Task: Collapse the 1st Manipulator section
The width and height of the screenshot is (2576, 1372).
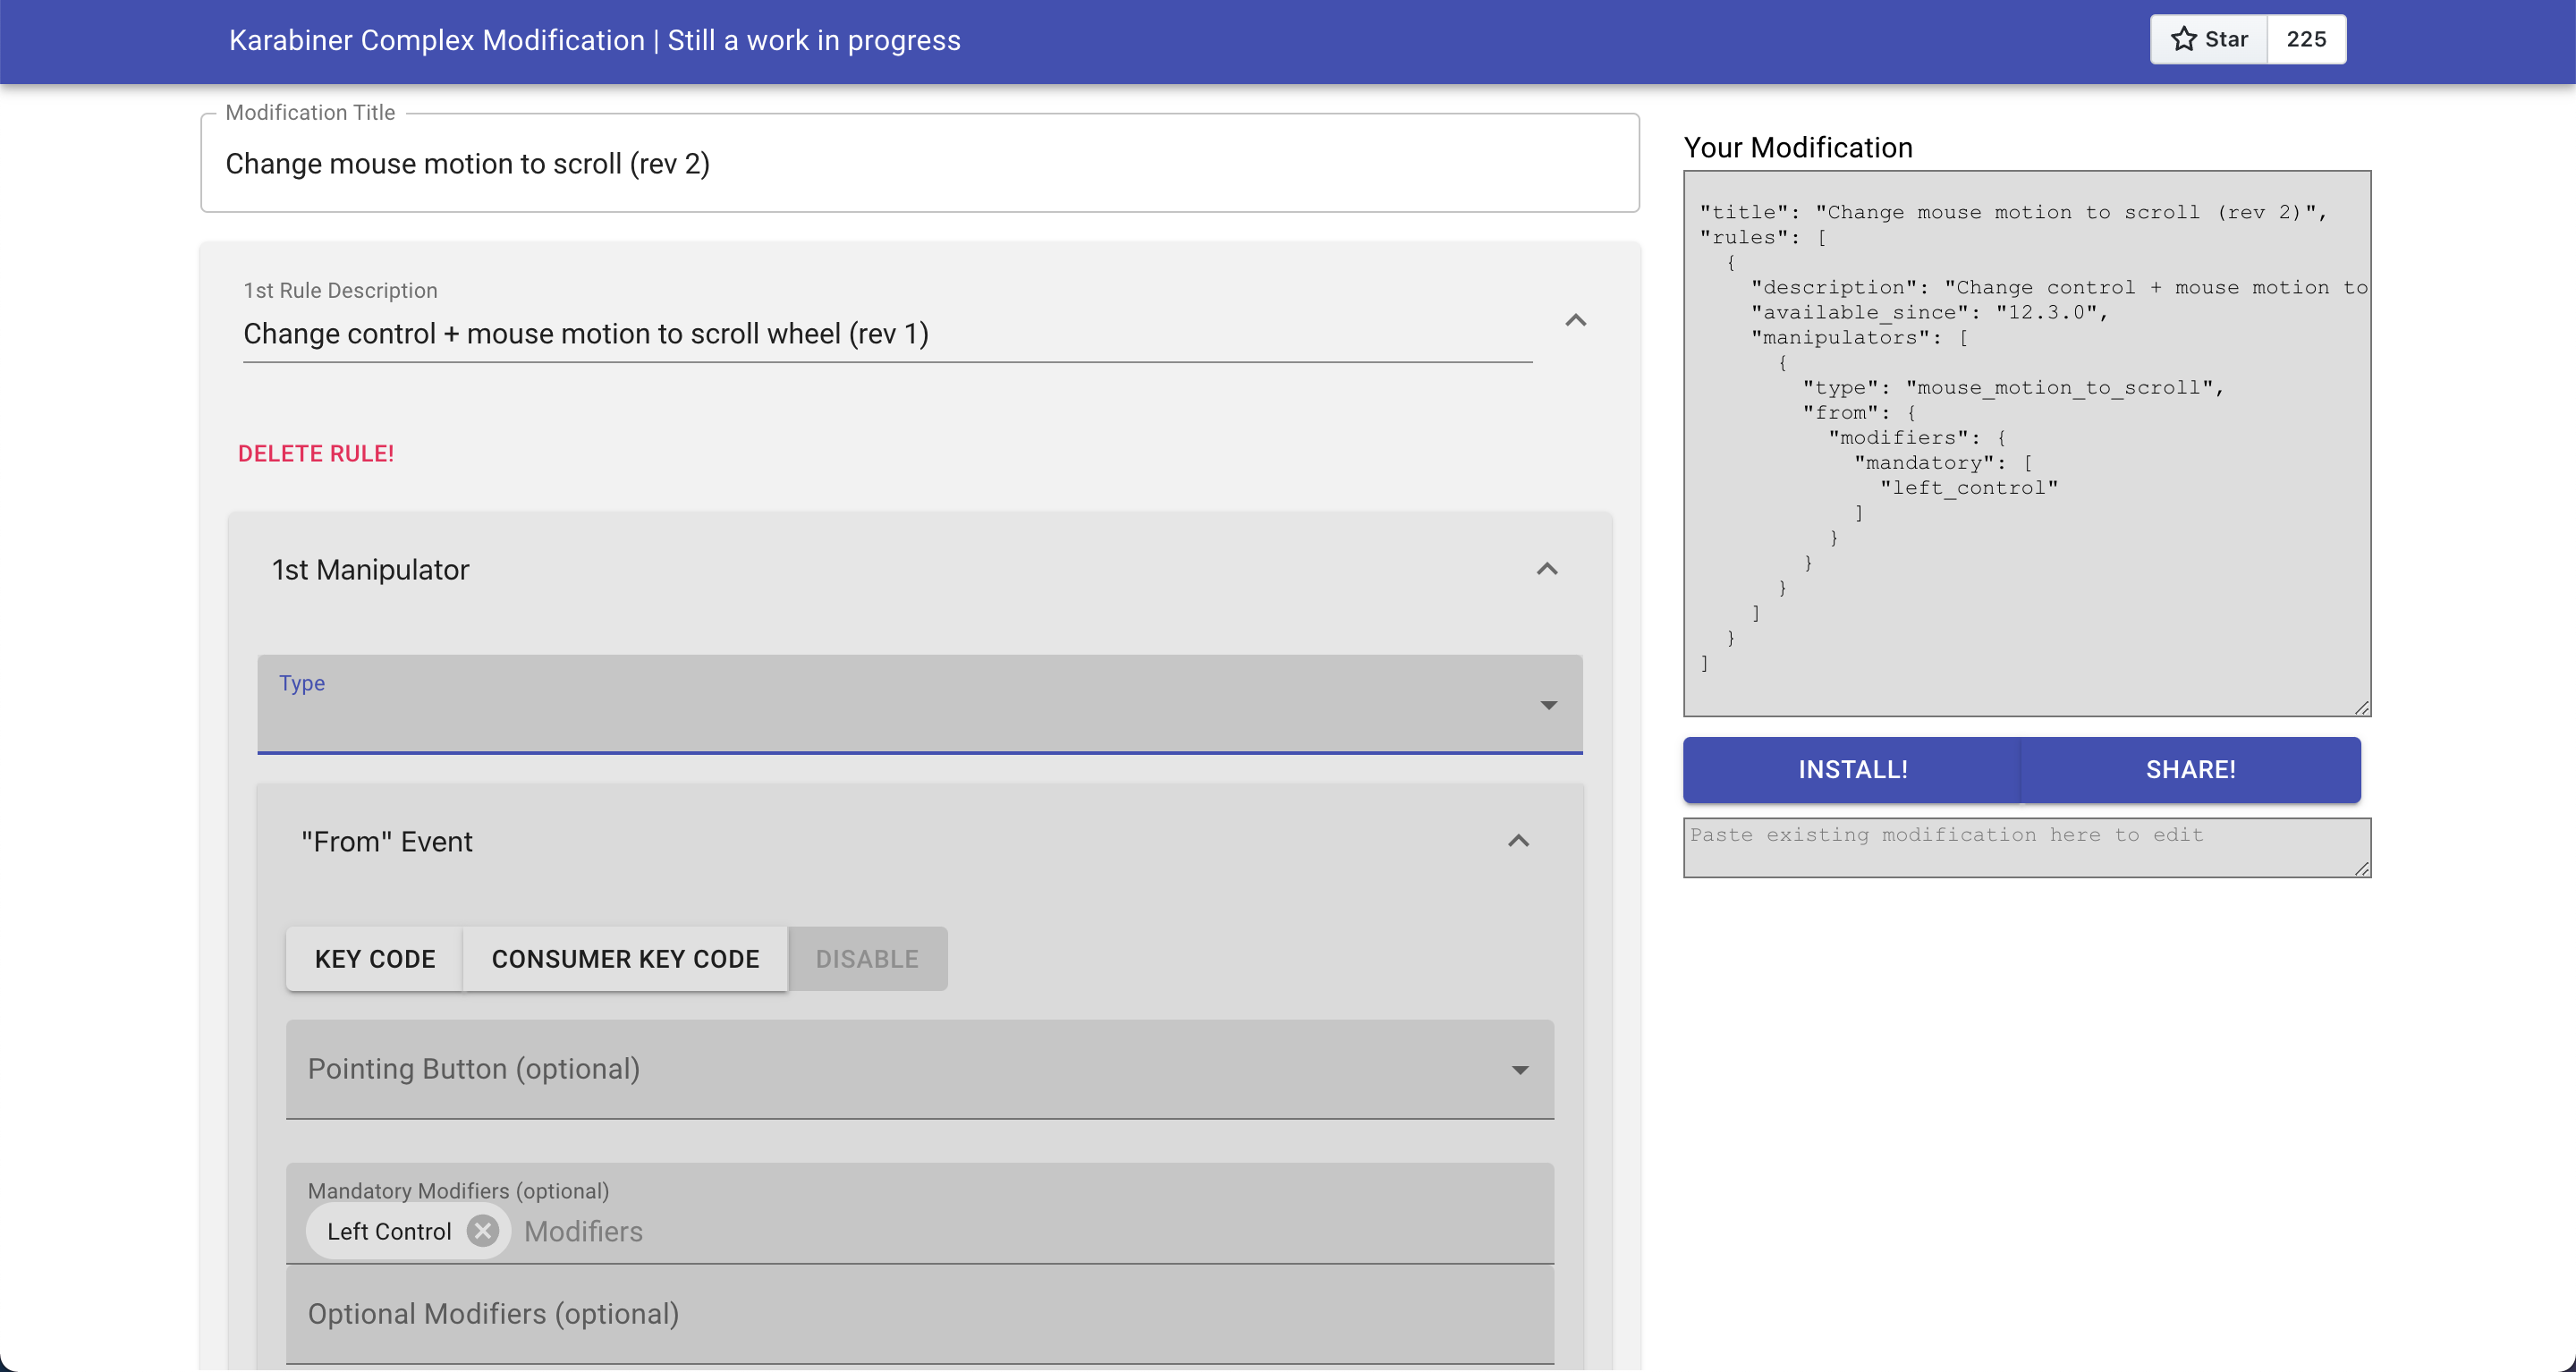Action: [1546, 569]
